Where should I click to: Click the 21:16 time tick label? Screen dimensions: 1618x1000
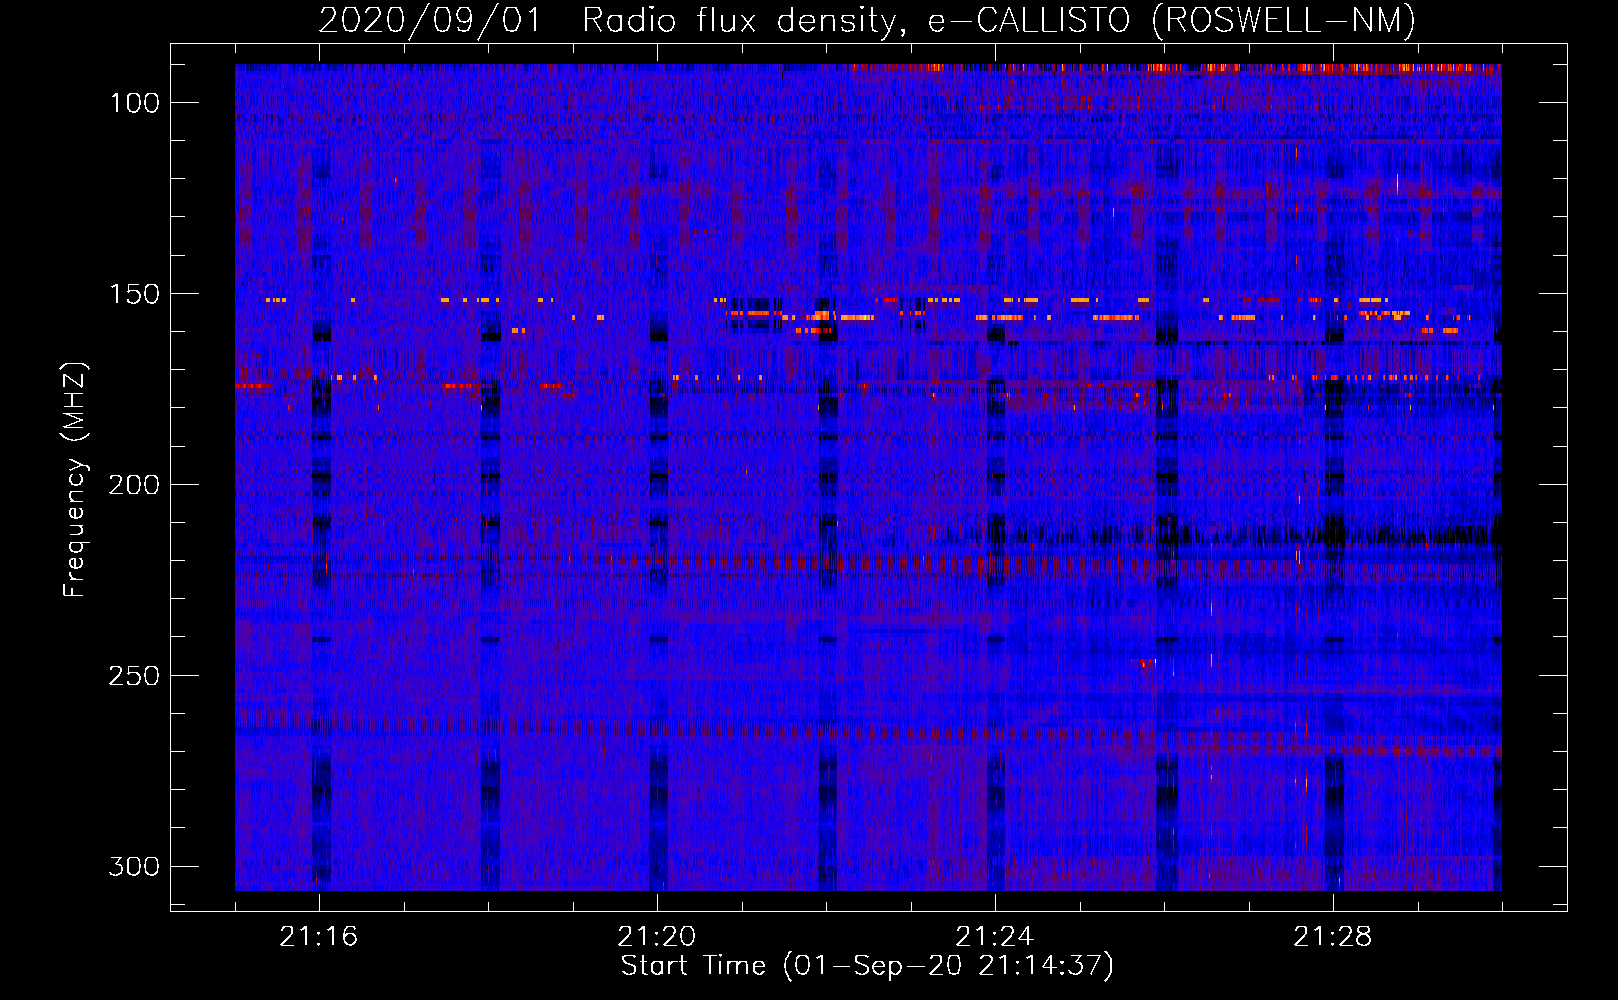319,937
